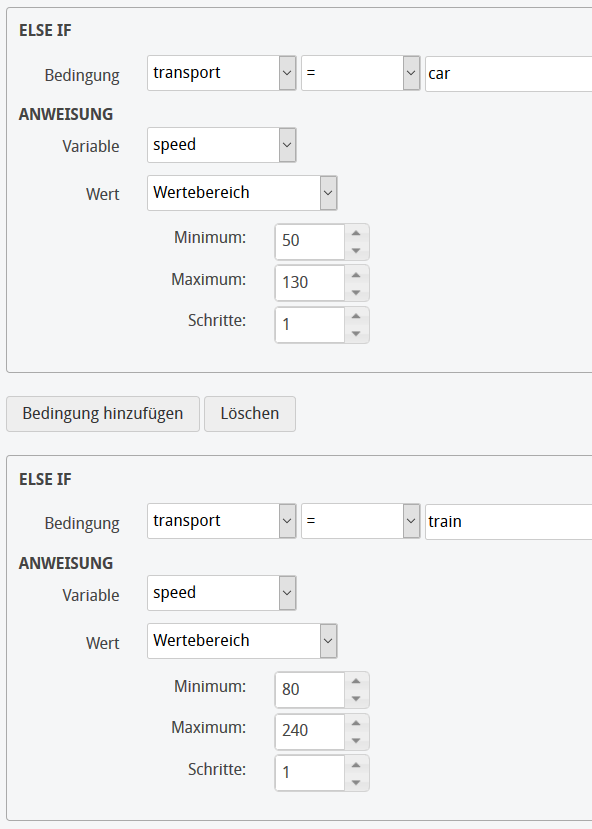592x829 pixels.
Task: Increment the Minimum value 50 using up arrow
Action: [x=358, y=235]
